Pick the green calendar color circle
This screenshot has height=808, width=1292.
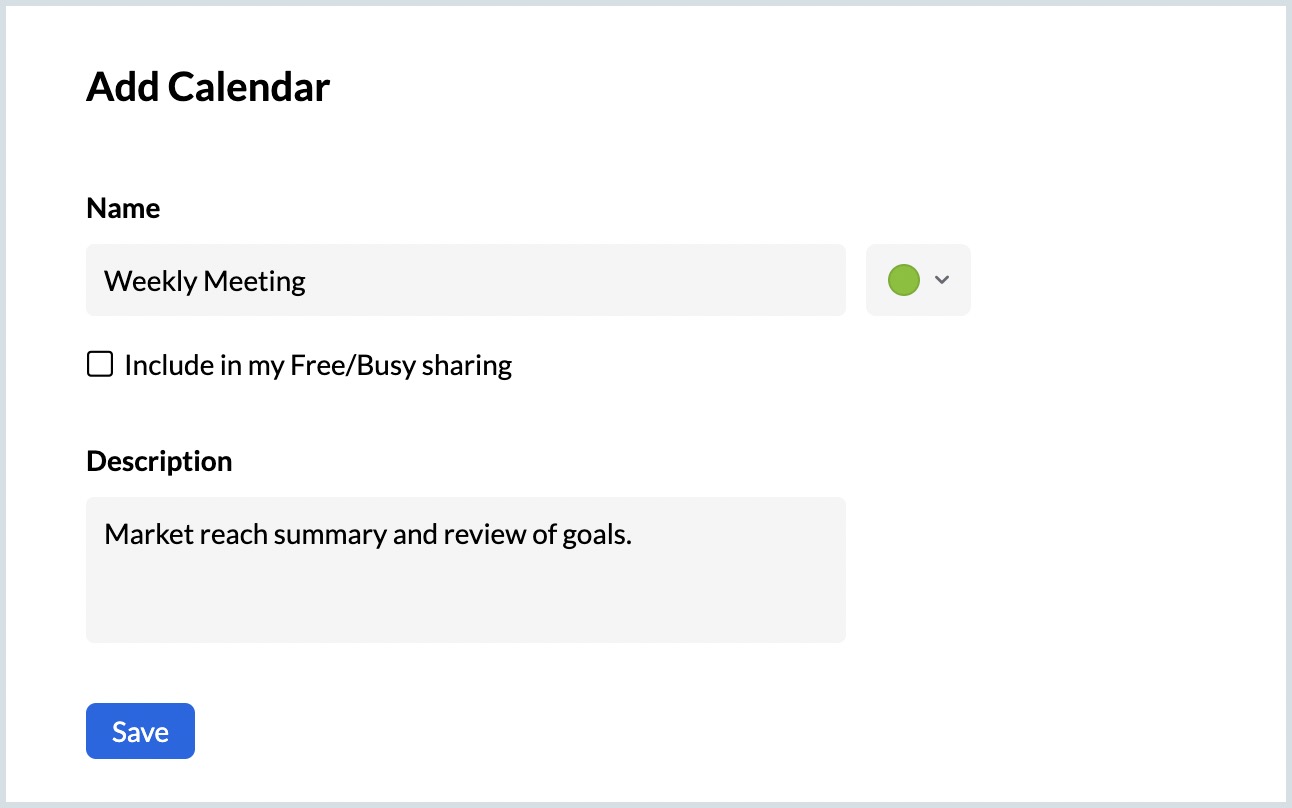(903, 280)
